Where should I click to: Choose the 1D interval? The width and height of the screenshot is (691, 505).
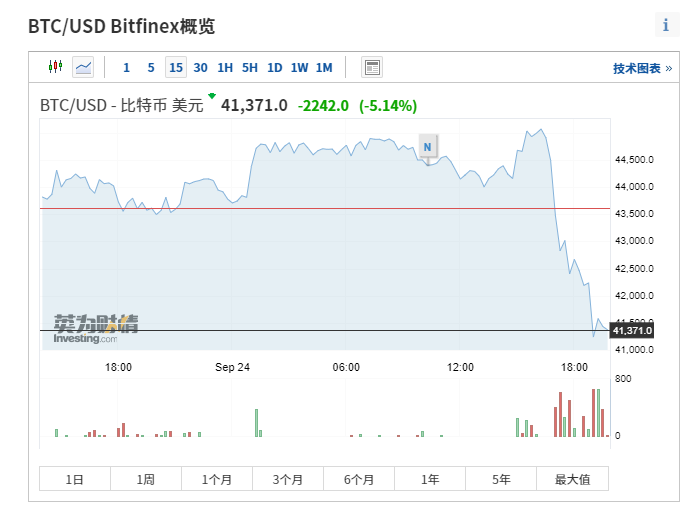[x=275, y=68]
